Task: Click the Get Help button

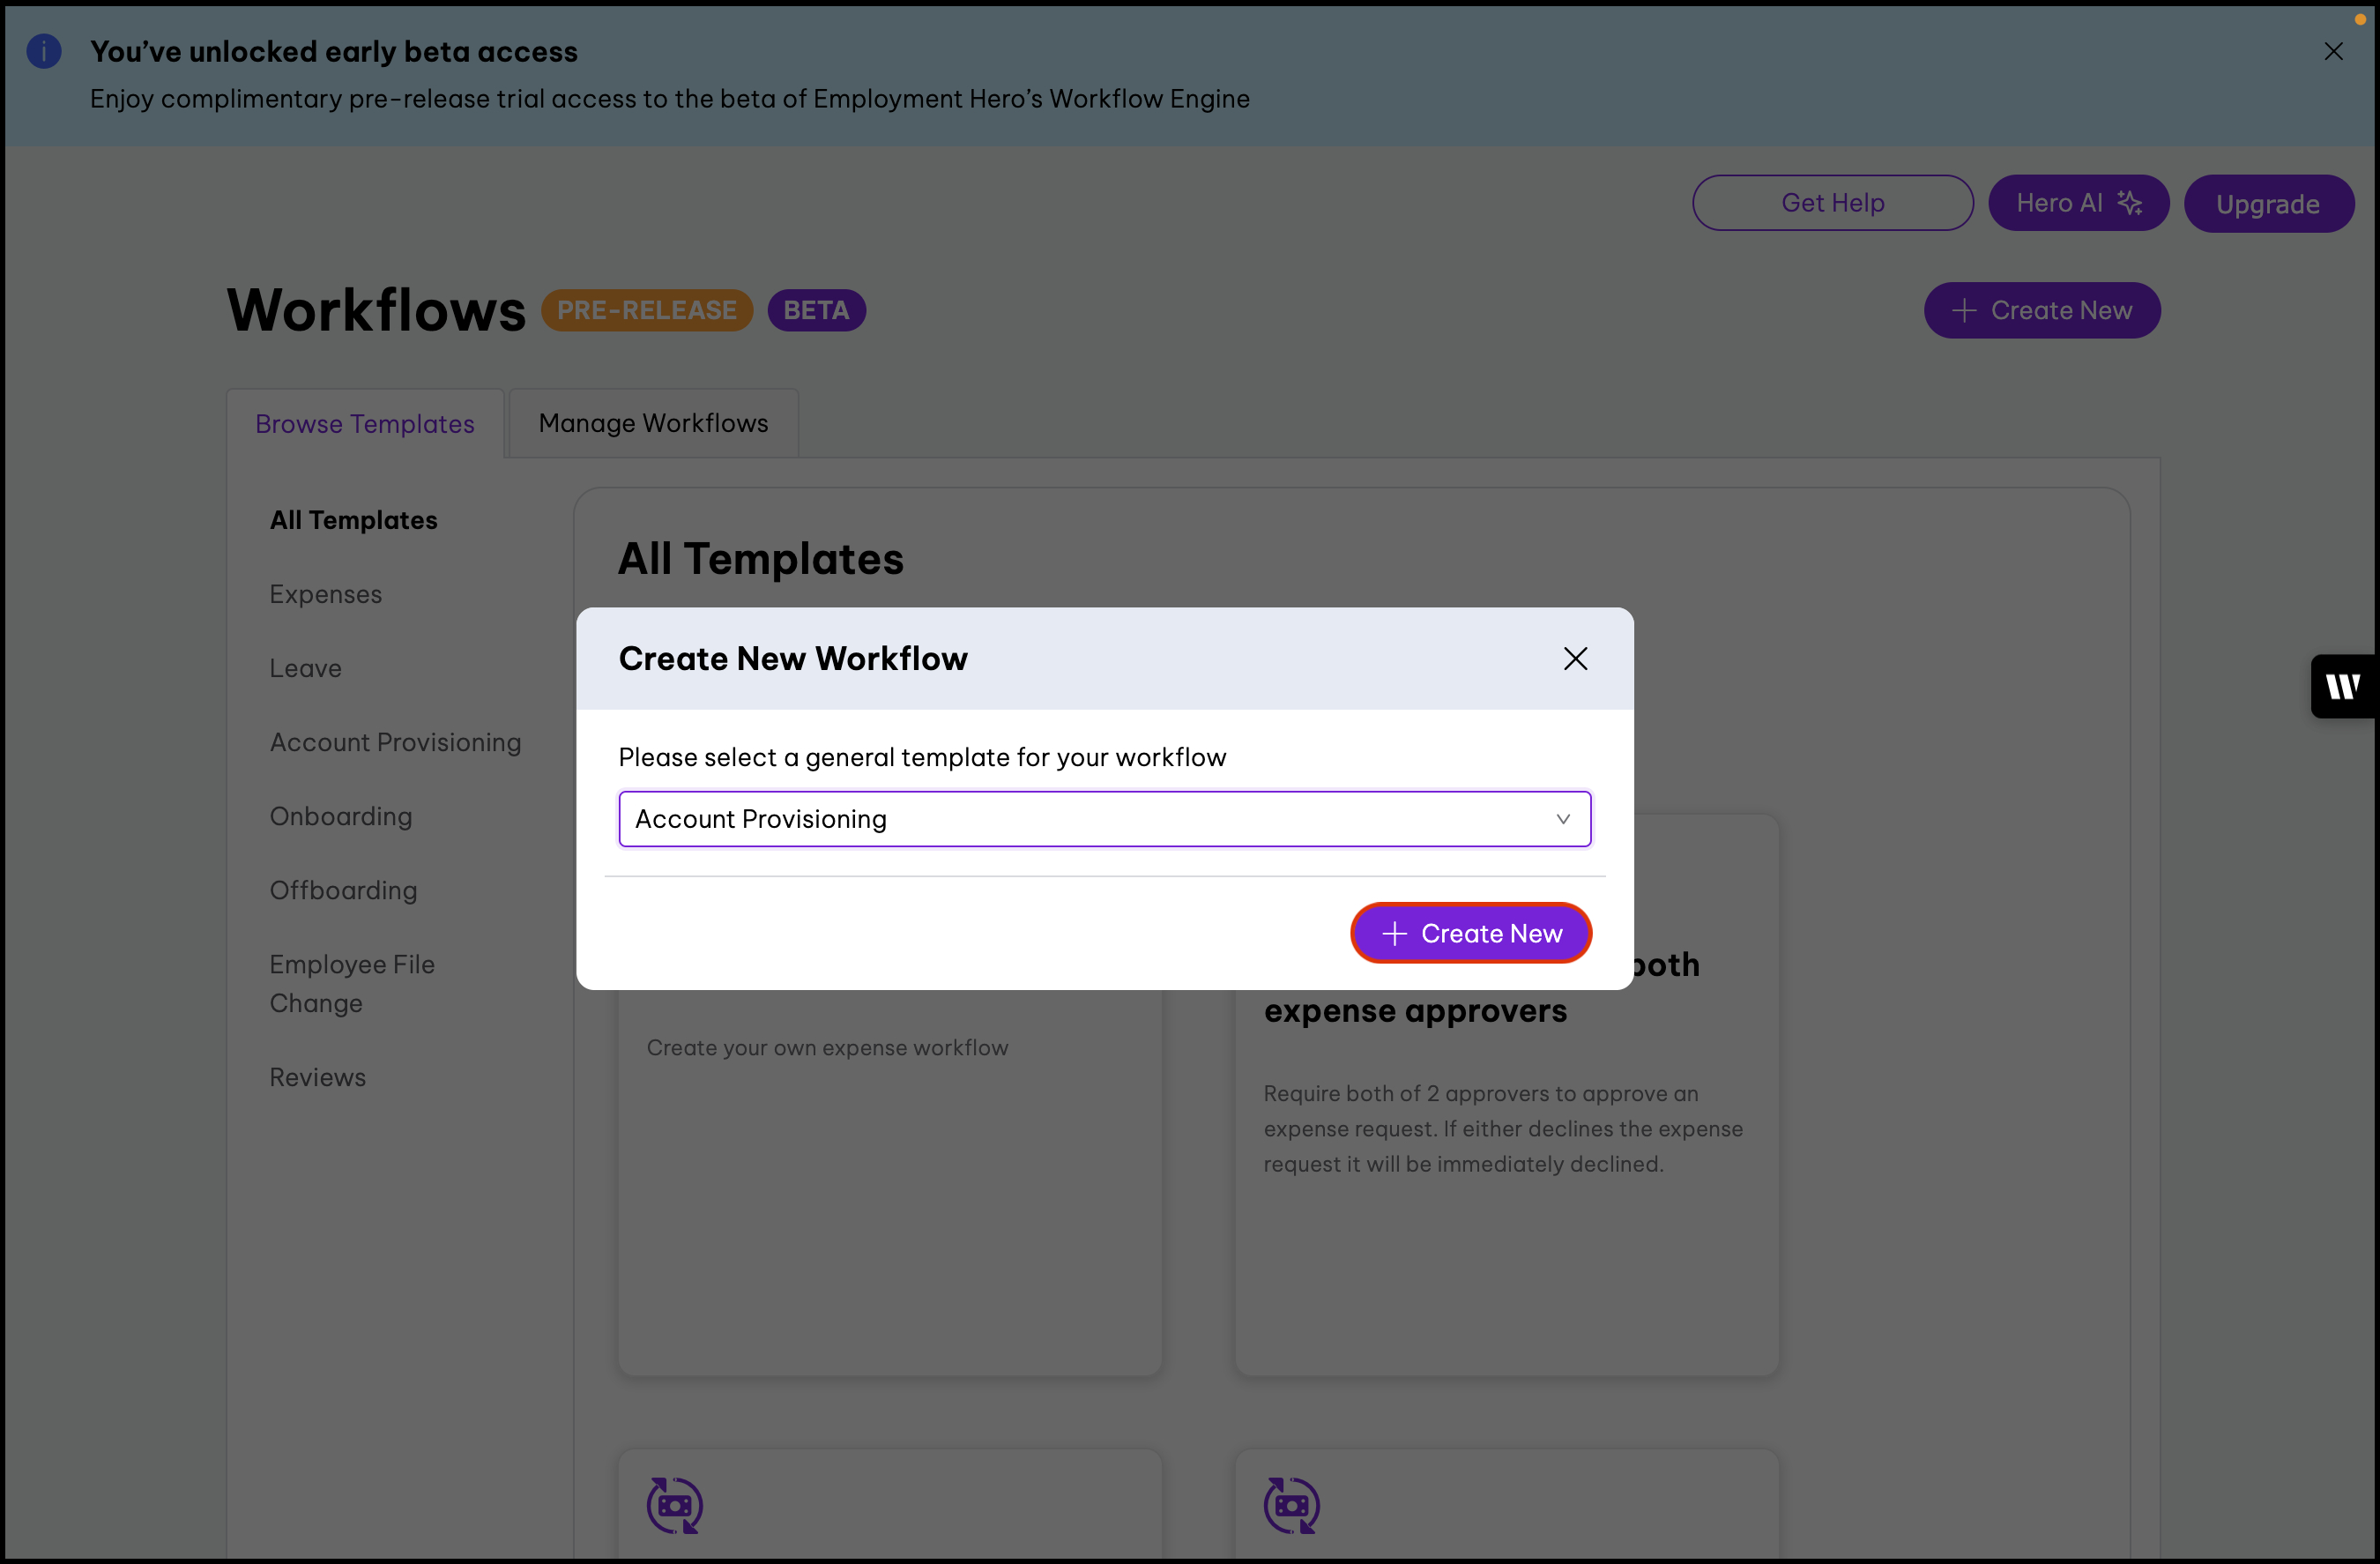Action: click(x=1832, y=203)
